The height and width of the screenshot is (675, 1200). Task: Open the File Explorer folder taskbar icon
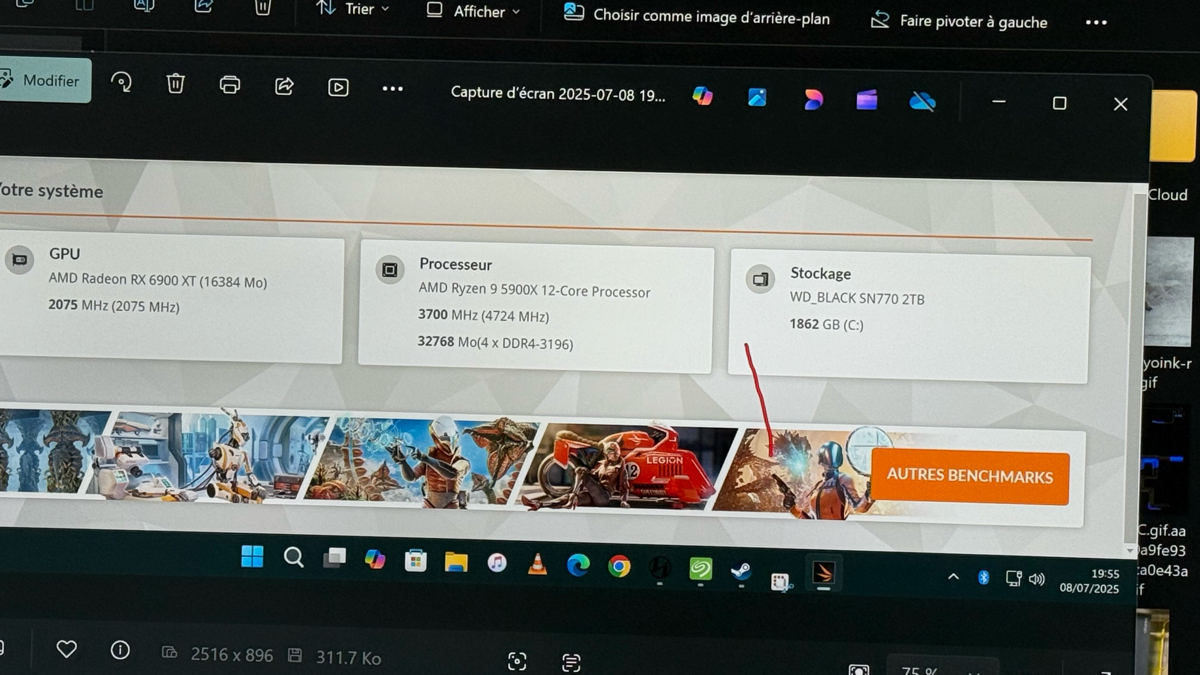pyautogui.click(x=456, y=562)
